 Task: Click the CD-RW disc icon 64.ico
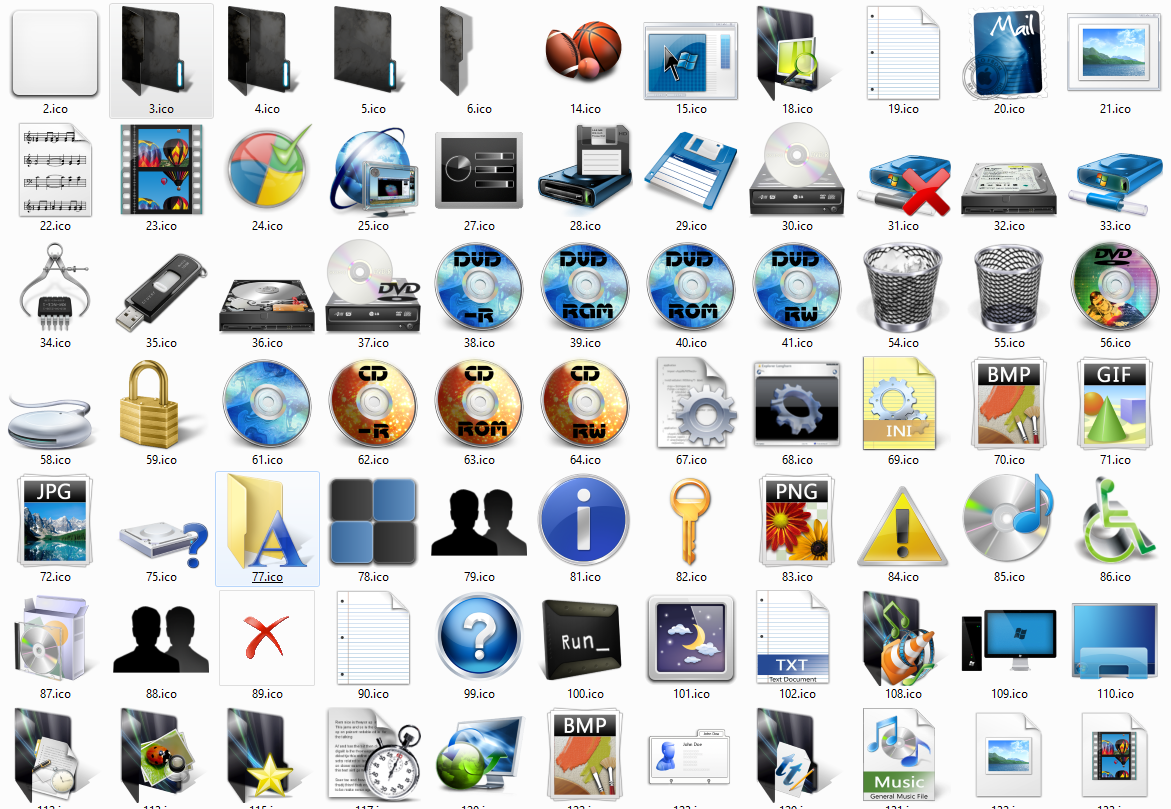(x=584, y=403)
